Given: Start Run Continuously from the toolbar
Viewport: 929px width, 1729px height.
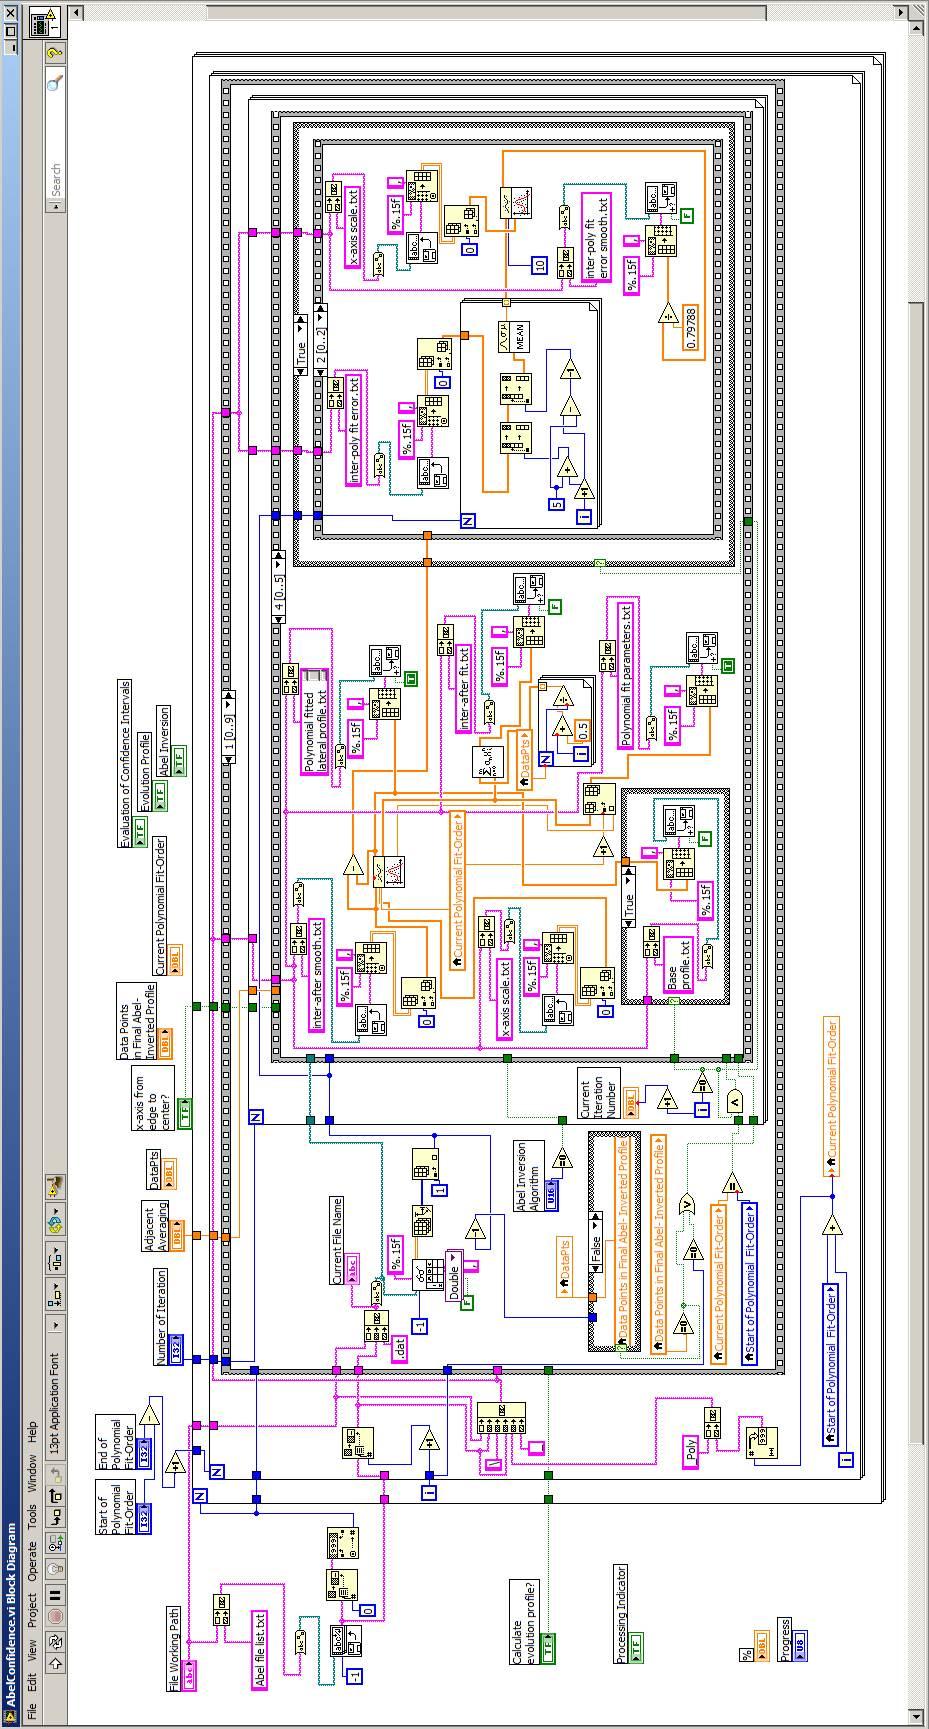Looking at the screenshot, I should pos(55,1640).
